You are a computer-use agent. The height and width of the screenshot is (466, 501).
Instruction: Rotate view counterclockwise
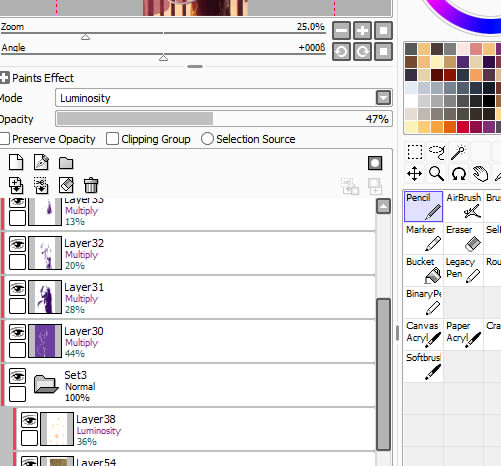(341, 52)
